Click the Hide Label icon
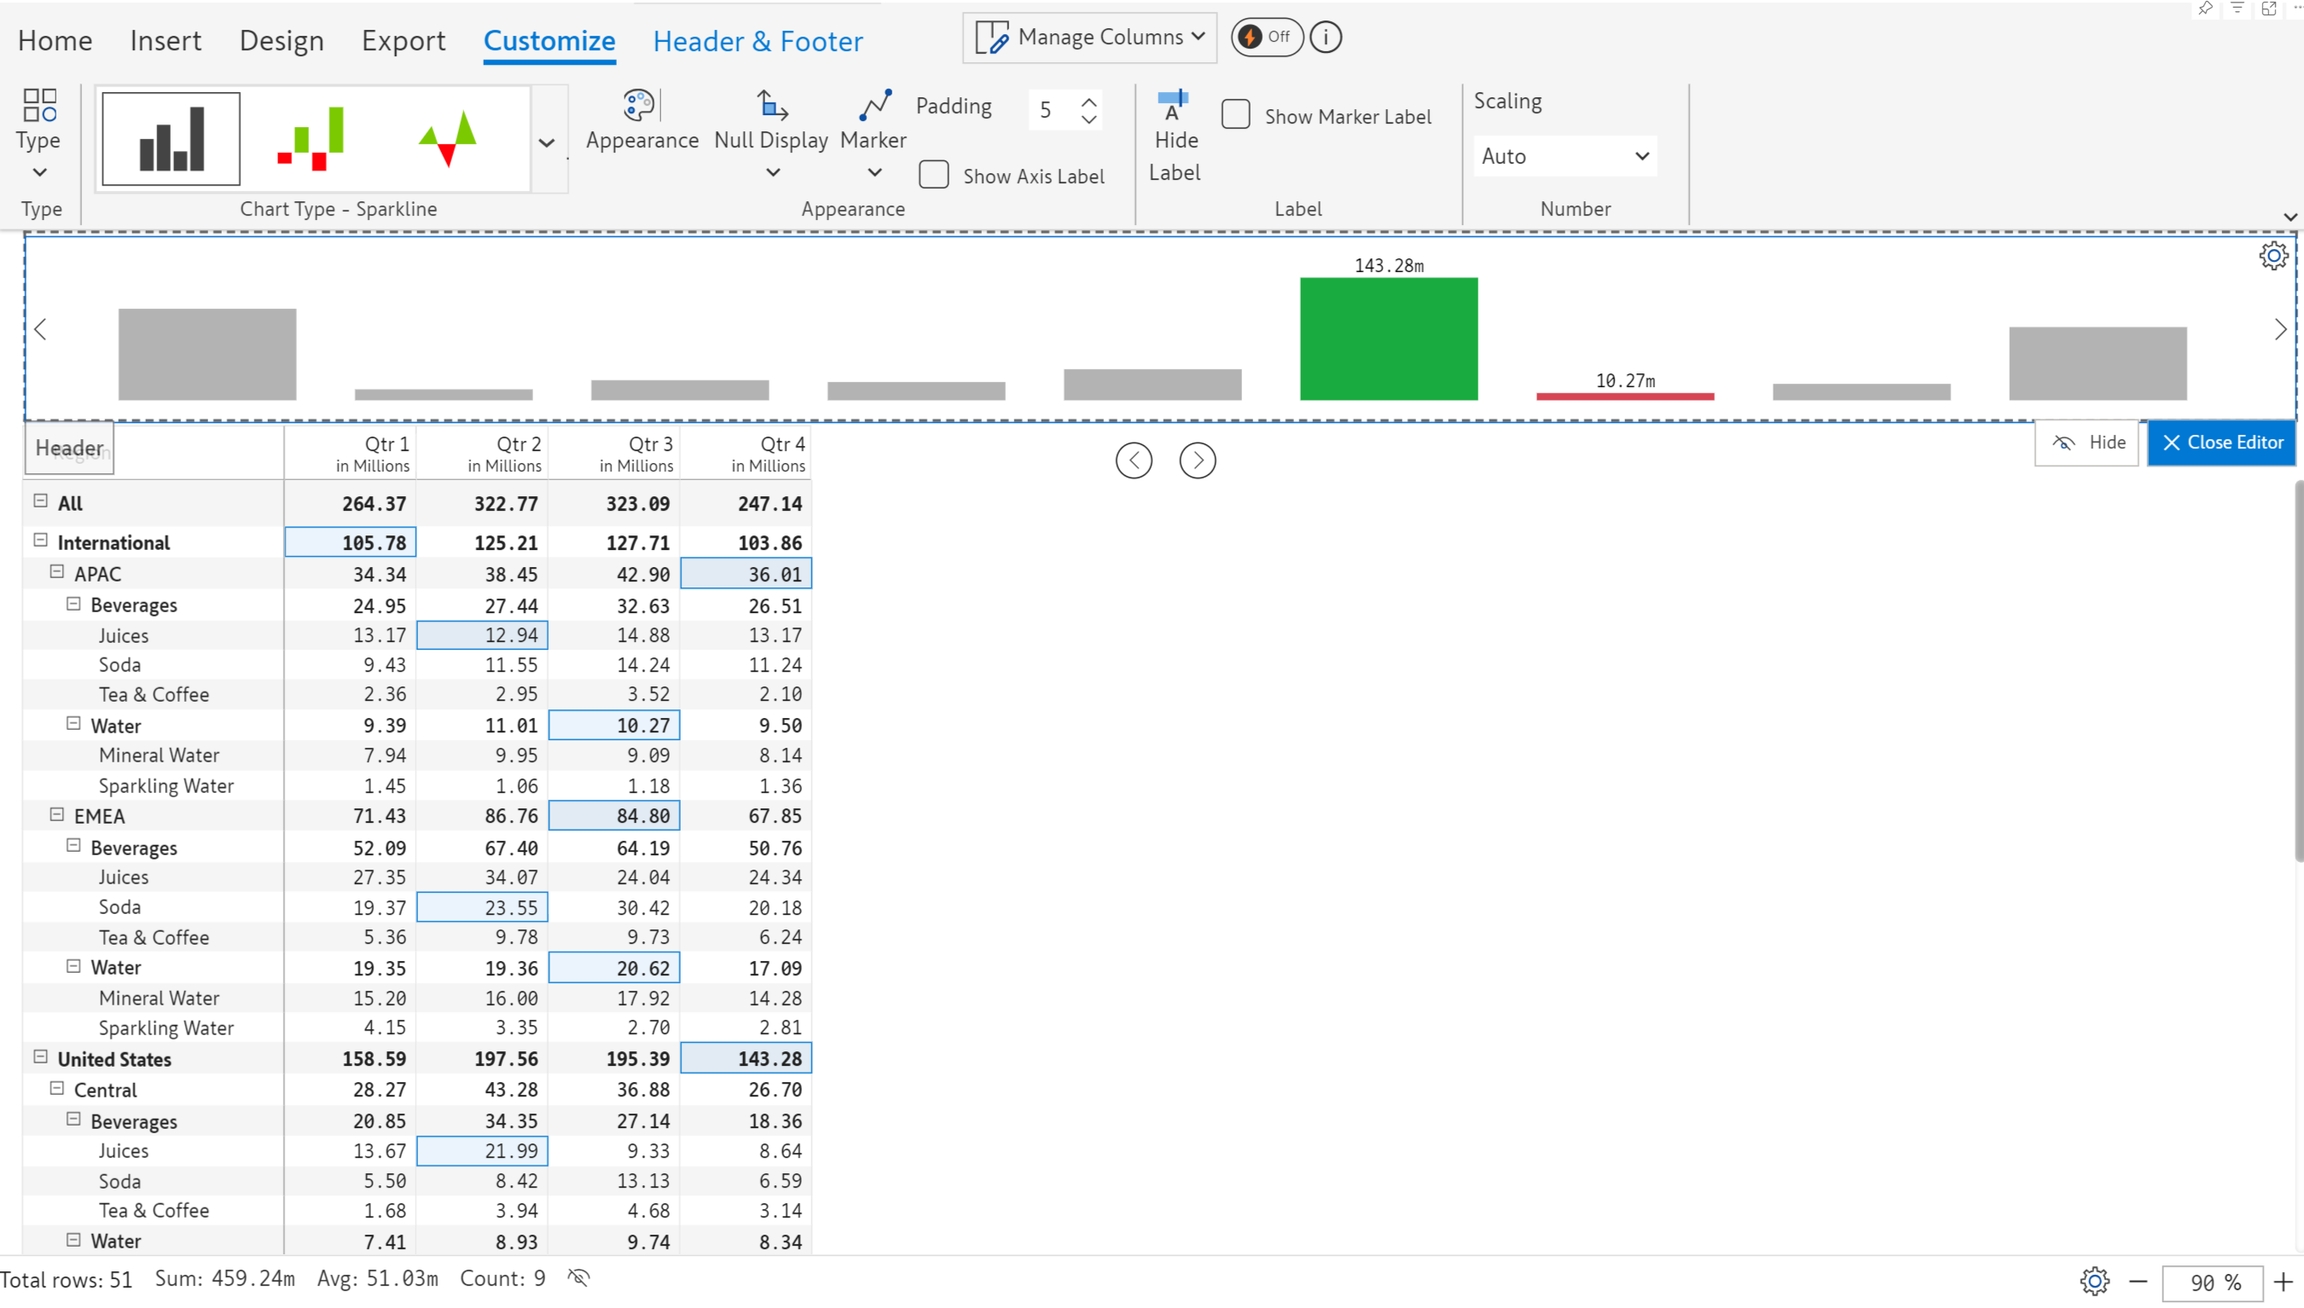The width and height of the screenshot is (2304, 1308). click(1173, 106)
